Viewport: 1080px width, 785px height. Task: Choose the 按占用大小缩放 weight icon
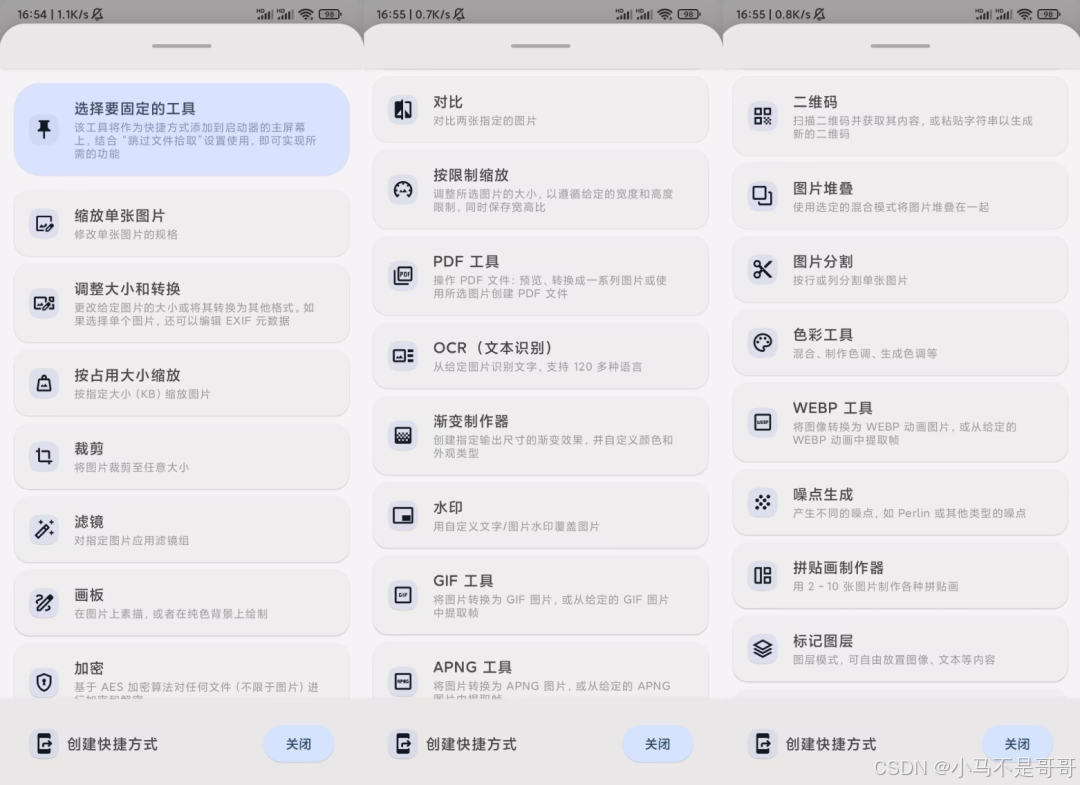(44, 384)
